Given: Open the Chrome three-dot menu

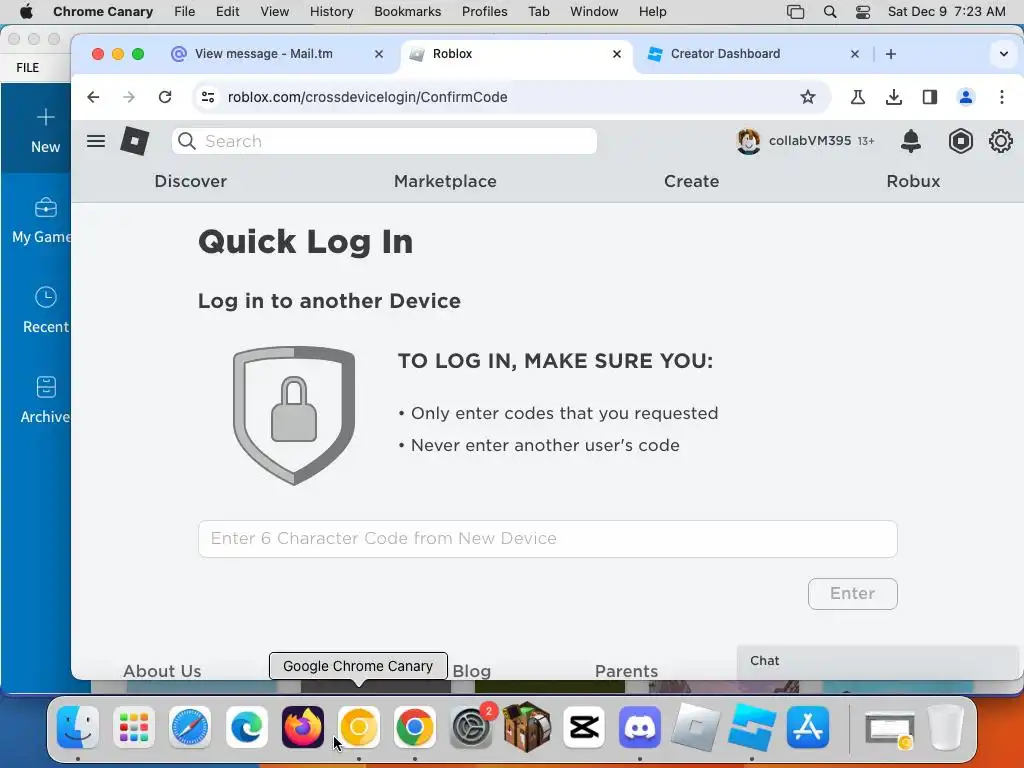Looking at the screenshot, I should click(x=1002, y=97).
